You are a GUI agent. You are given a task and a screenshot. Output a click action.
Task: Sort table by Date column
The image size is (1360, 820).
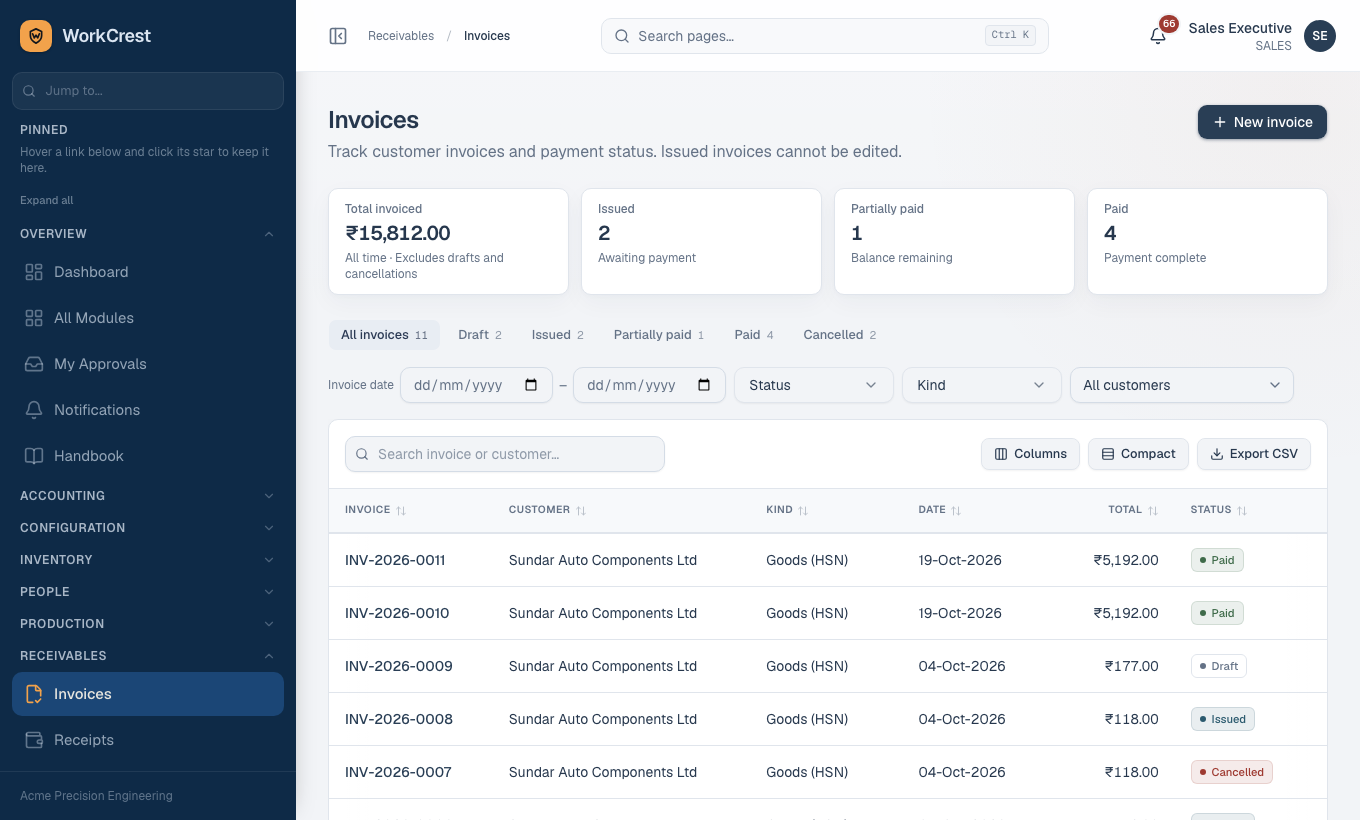click(x=940, y=510)
